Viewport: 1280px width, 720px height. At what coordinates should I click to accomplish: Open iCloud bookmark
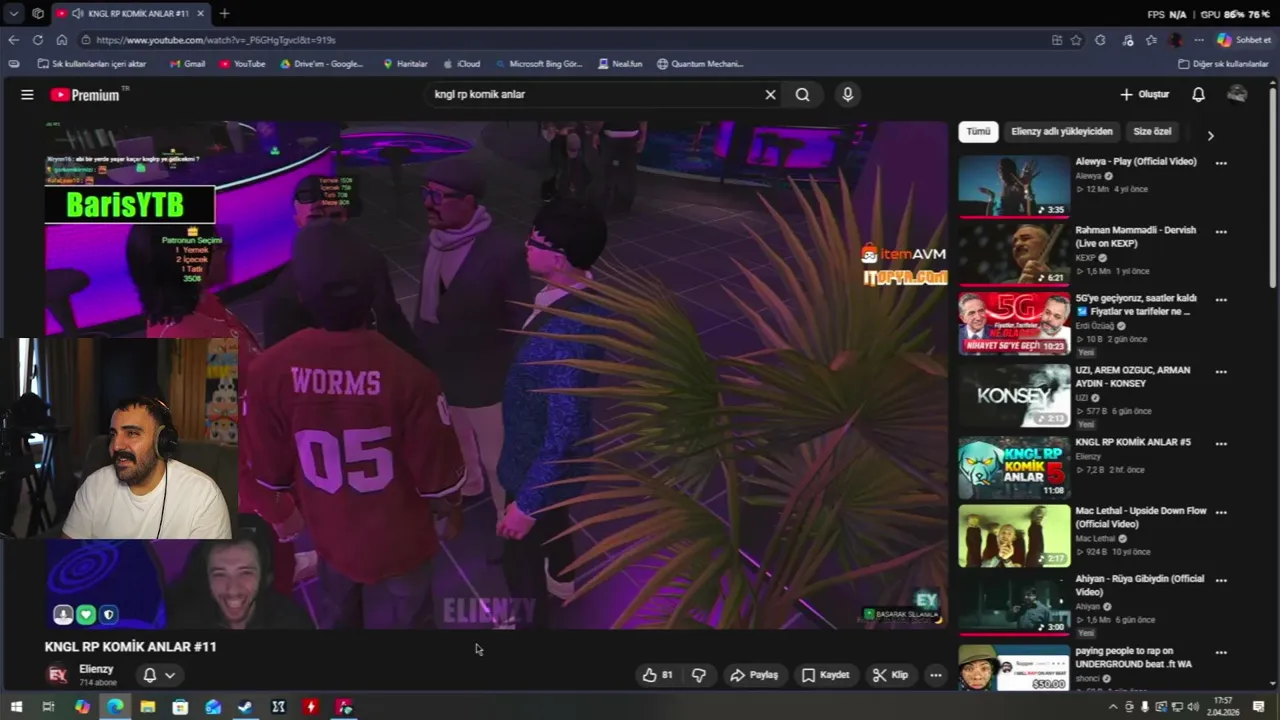(462, 64)
